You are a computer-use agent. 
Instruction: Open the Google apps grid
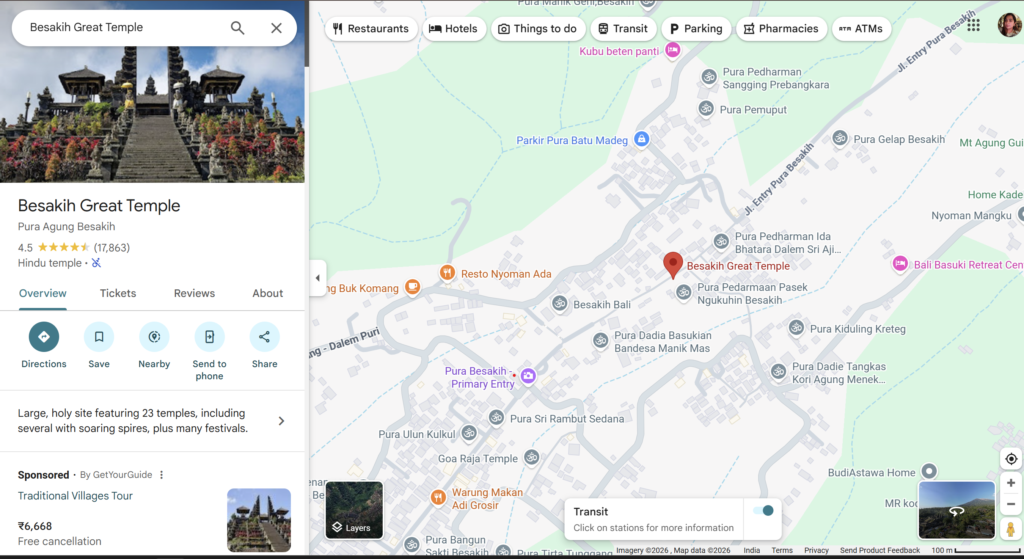pyautogui.click(x=973, y=25)
